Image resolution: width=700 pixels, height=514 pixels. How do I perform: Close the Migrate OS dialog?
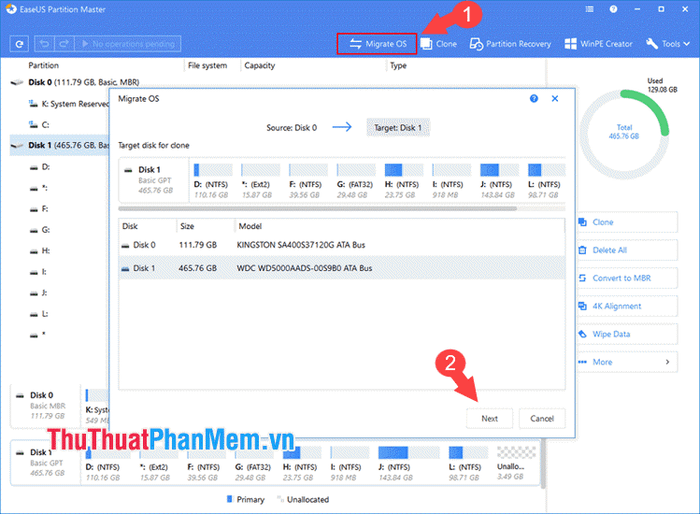pos(555,99)
